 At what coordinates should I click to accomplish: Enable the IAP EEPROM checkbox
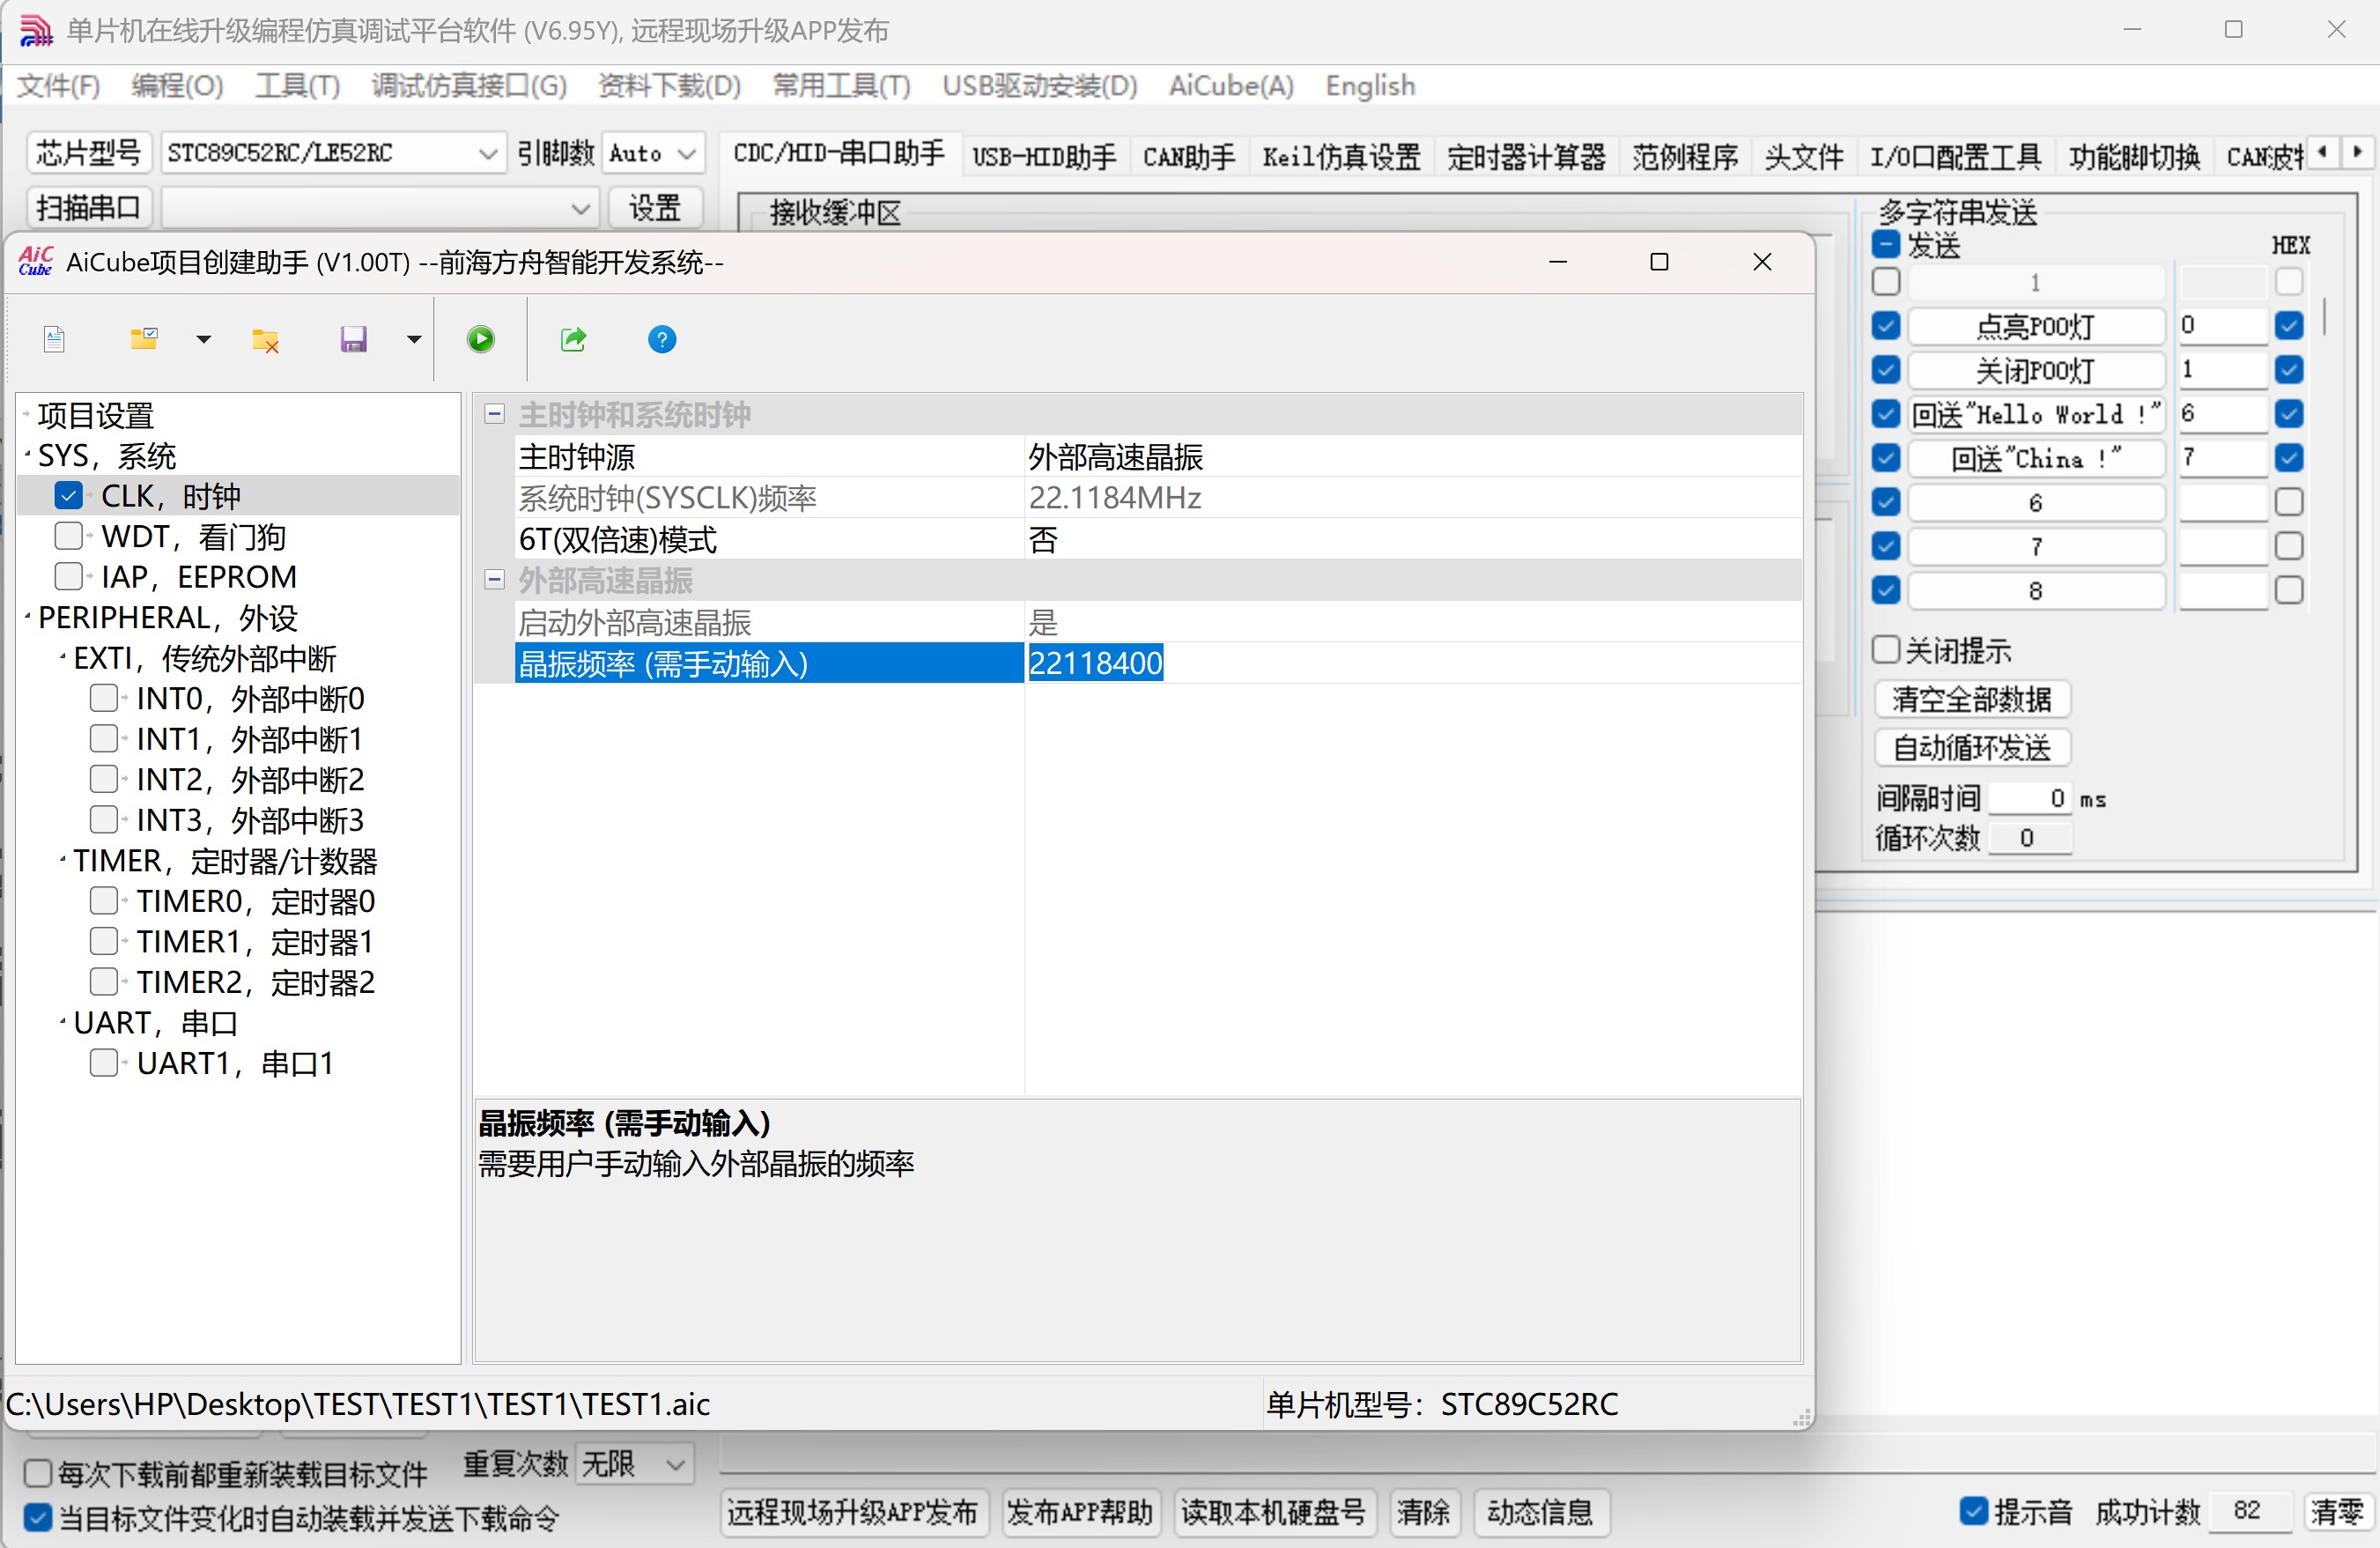(x=68, y=576)
